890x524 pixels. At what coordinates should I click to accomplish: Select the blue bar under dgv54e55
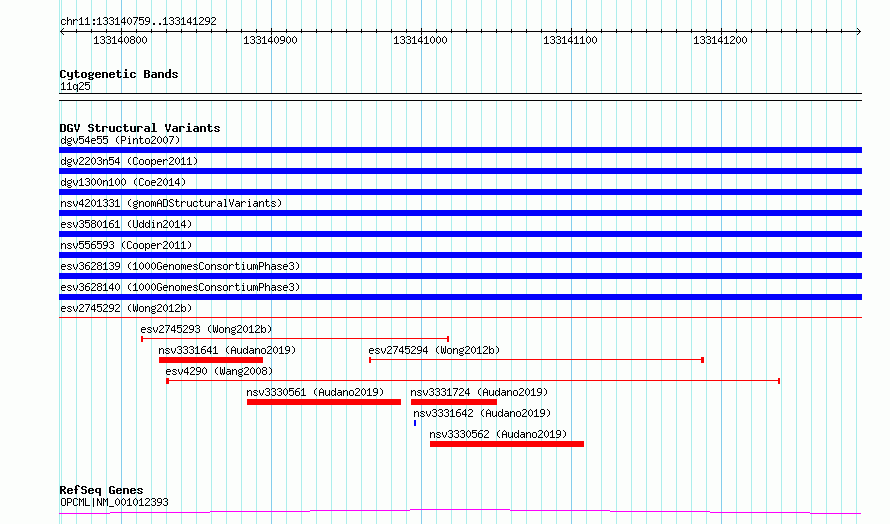(460, 150)
